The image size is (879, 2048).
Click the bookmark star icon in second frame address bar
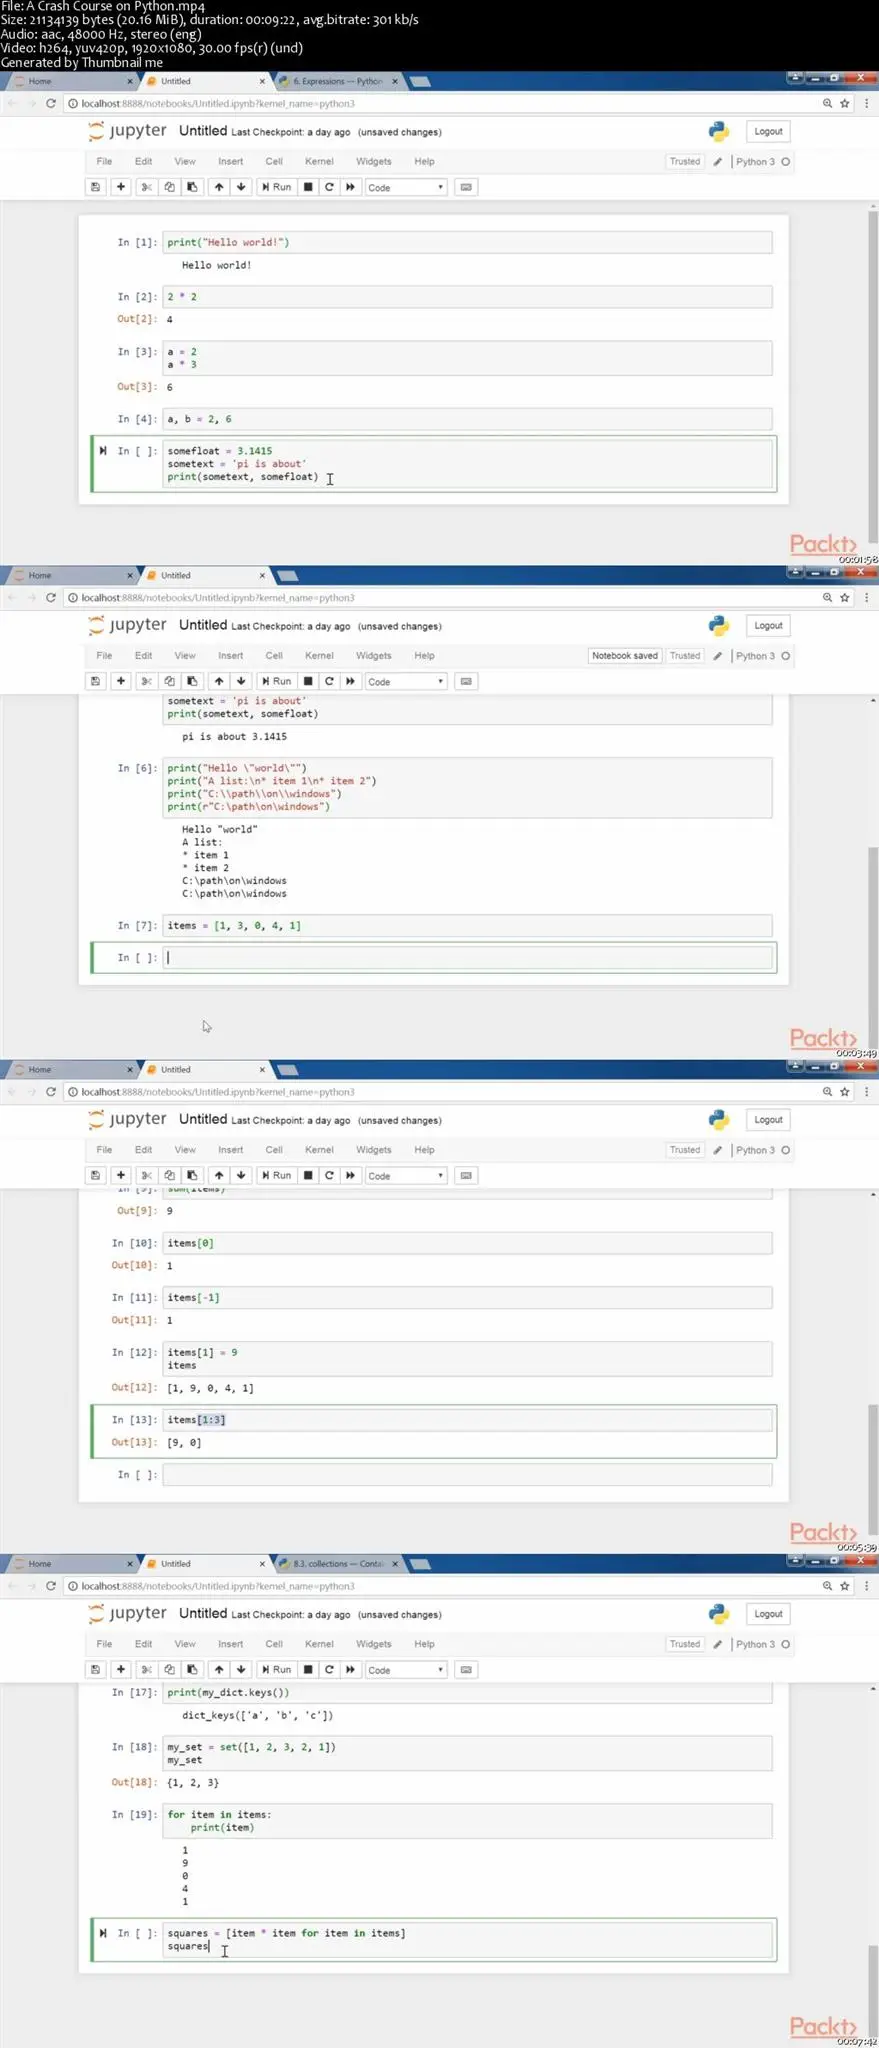pyautogui.click(x=845, y=597)
